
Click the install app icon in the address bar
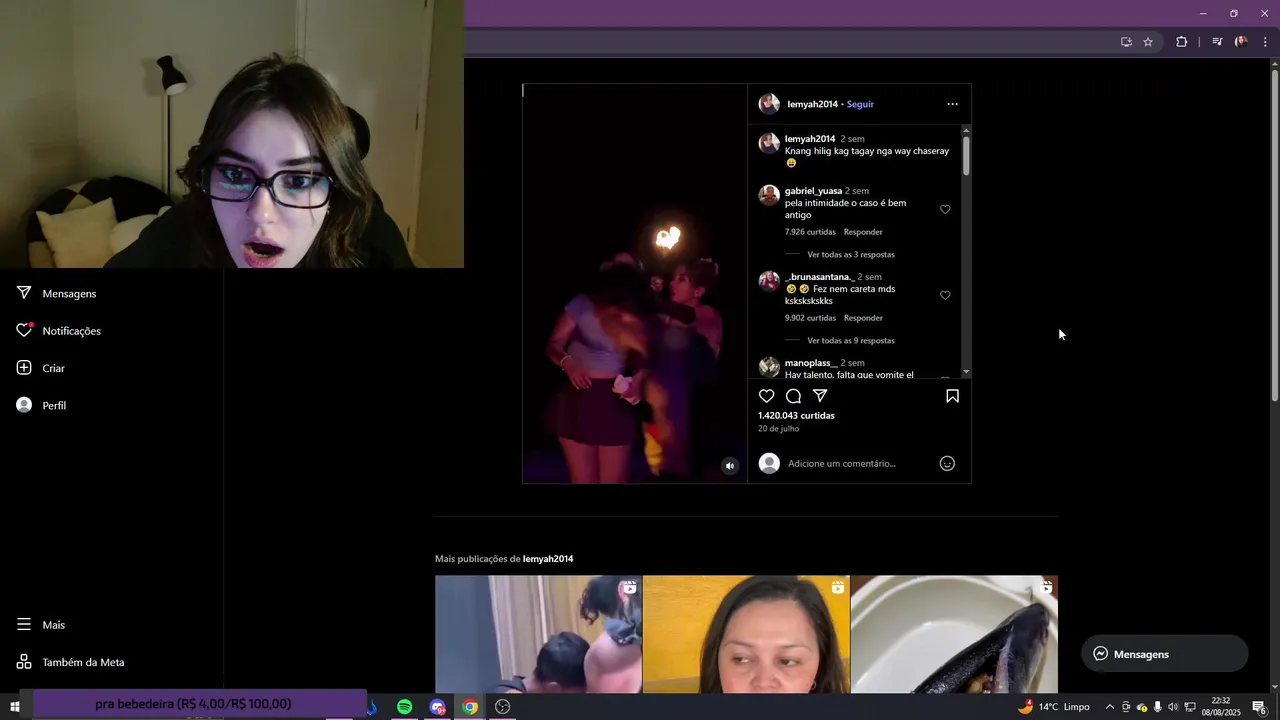coord(1126,42)
